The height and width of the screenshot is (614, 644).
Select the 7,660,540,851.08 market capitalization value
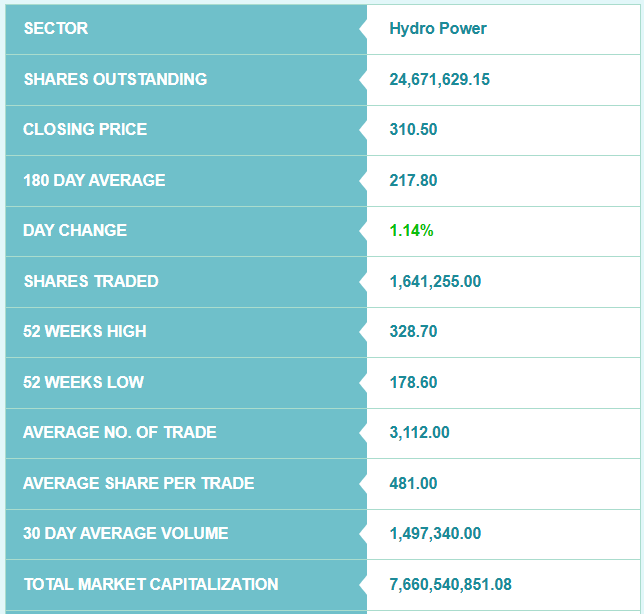(x=450, y=585)
